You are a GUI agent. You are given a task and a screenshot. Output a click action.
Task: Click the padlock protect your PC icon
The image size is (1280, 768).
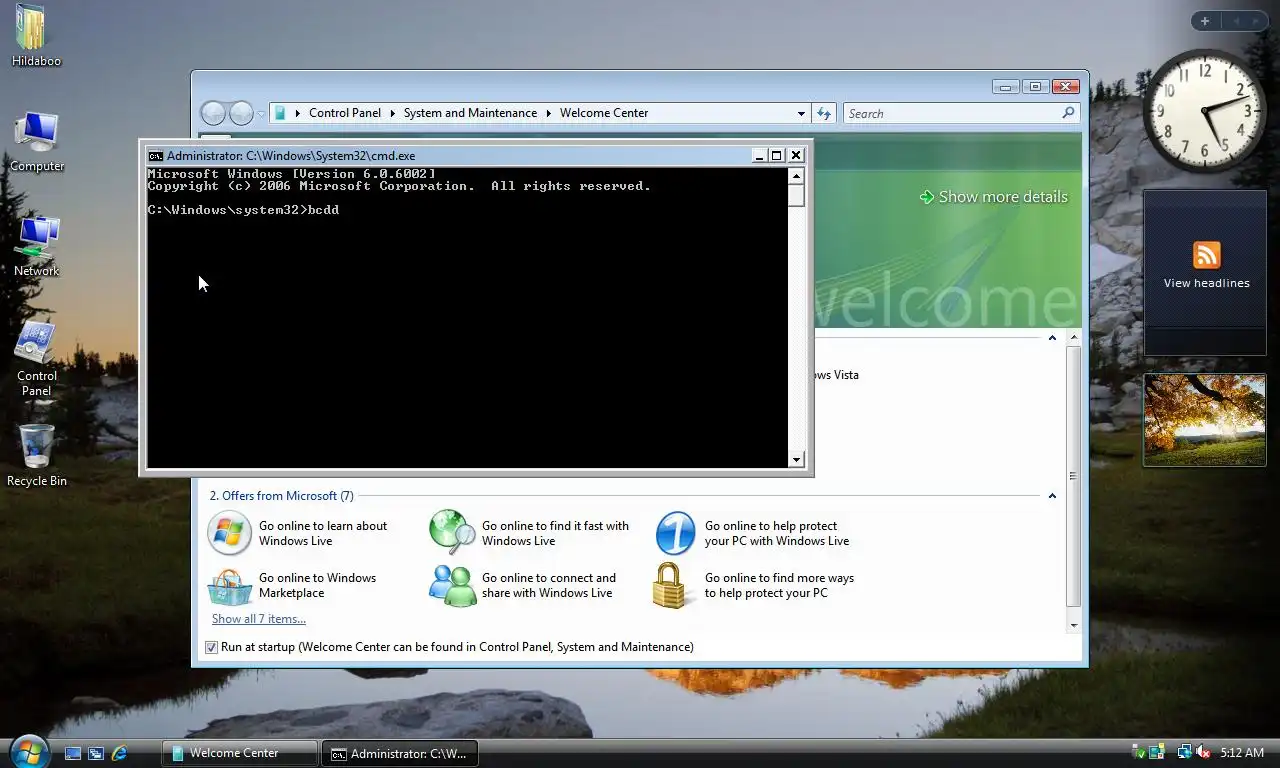tap(670, 586)
